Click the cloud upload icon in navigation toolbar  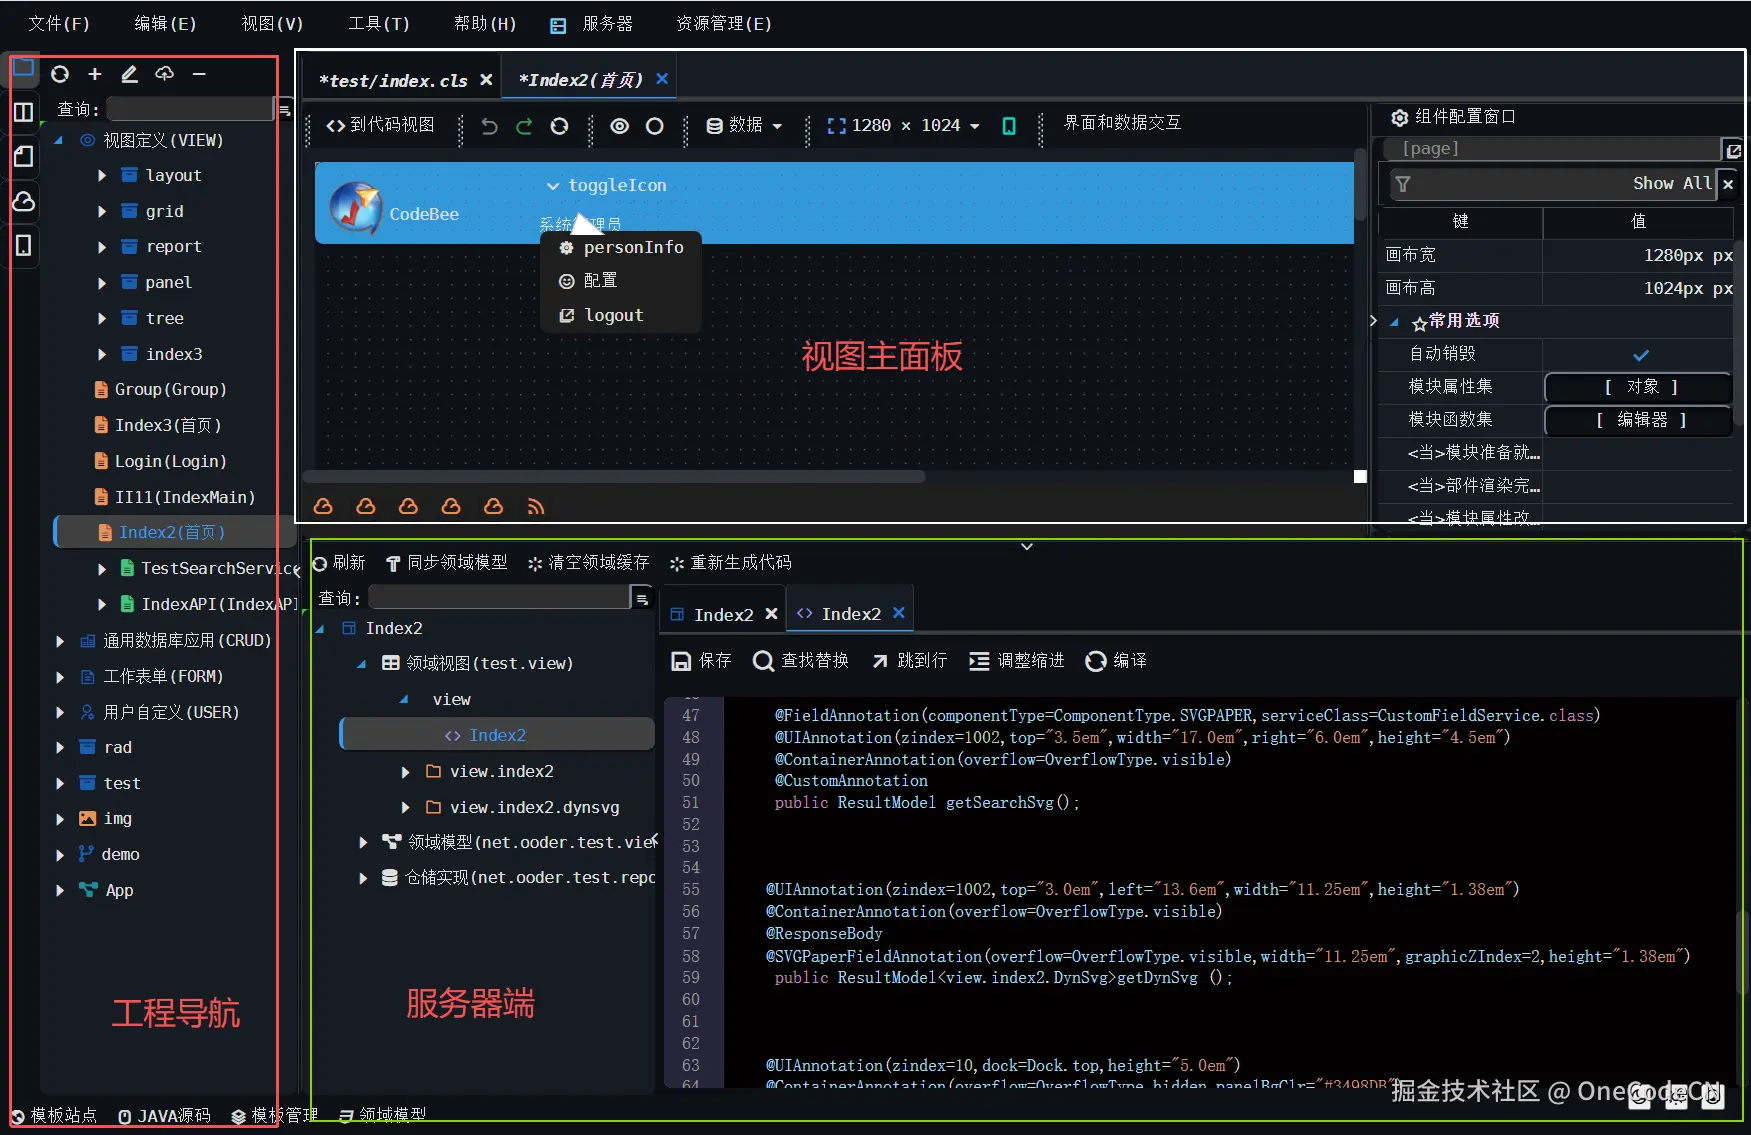click(x=165, y=74)
